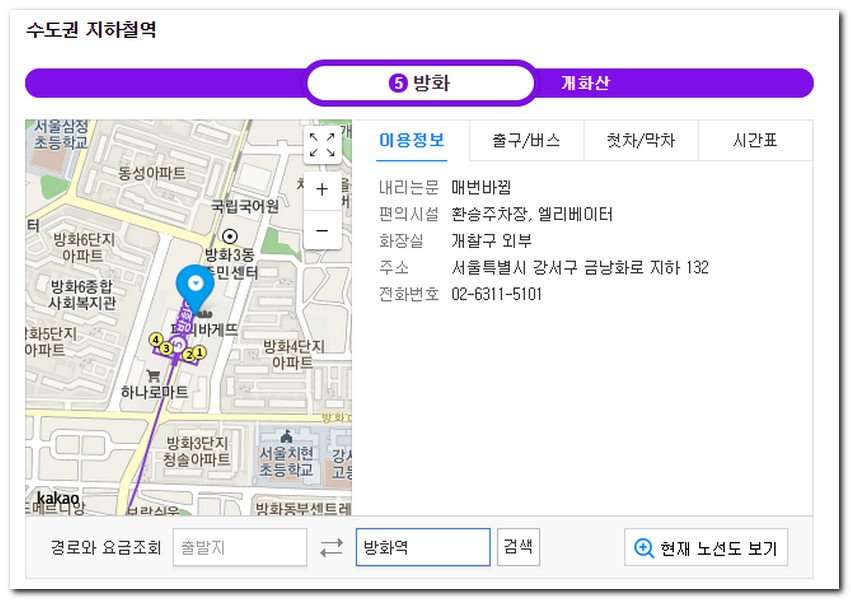Swap departure and destination fields

331,548
